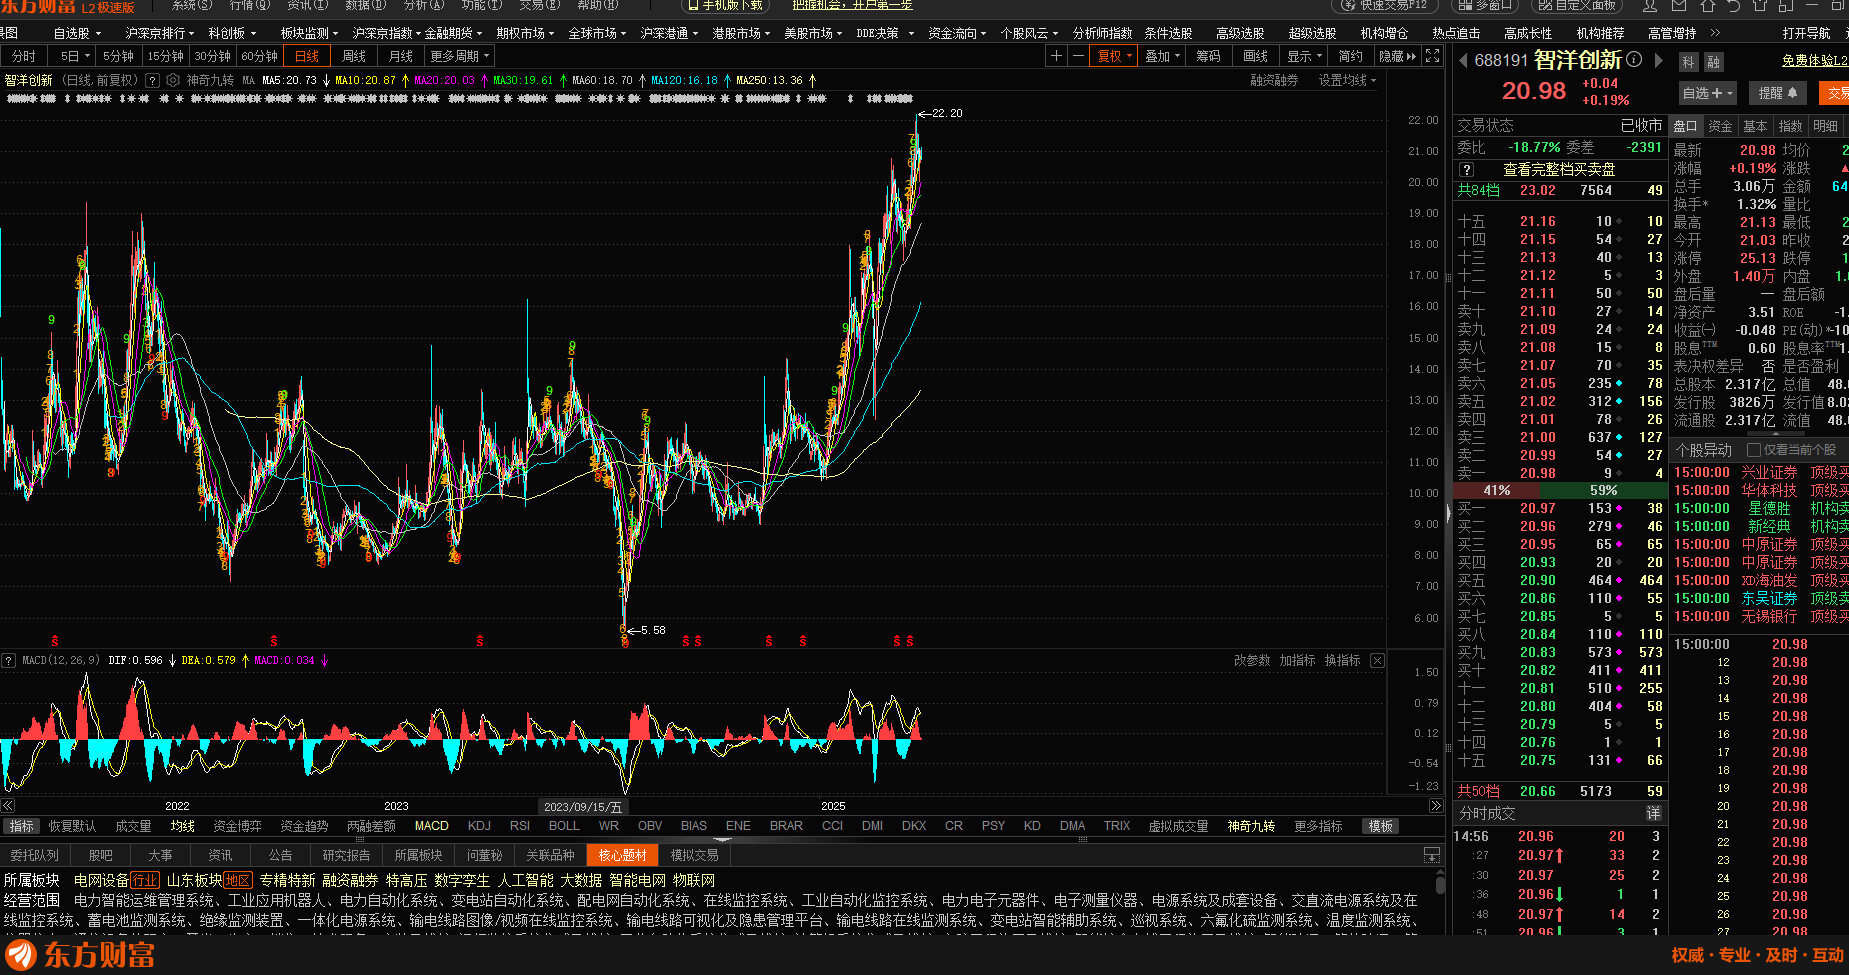
Task: Open the 叠加 dropdown
Action: (x=1163, y=56)
